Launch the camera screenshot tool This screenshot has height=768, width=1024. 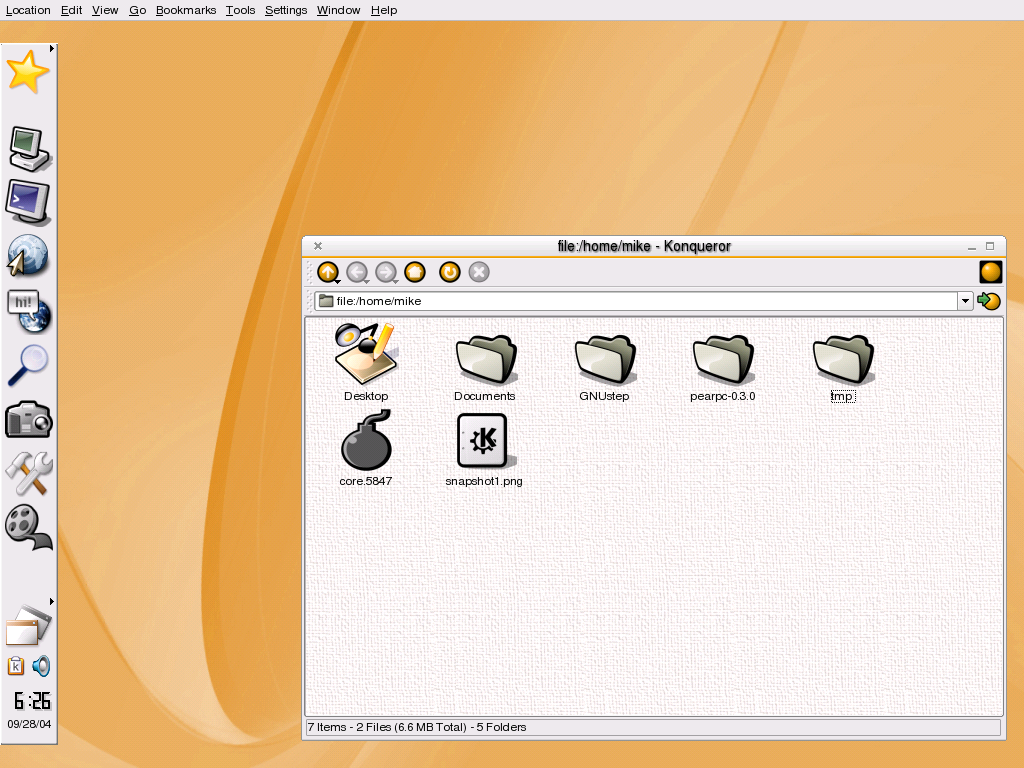[28, 419]
